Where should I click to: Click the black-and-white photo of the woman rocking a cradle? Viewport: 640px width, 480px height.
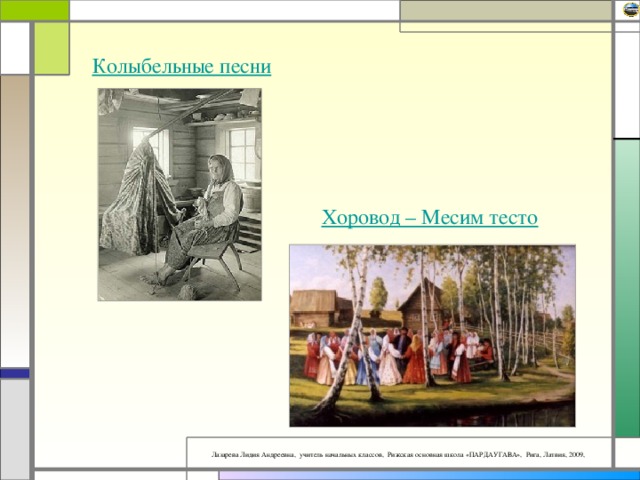tap(180, 194)
